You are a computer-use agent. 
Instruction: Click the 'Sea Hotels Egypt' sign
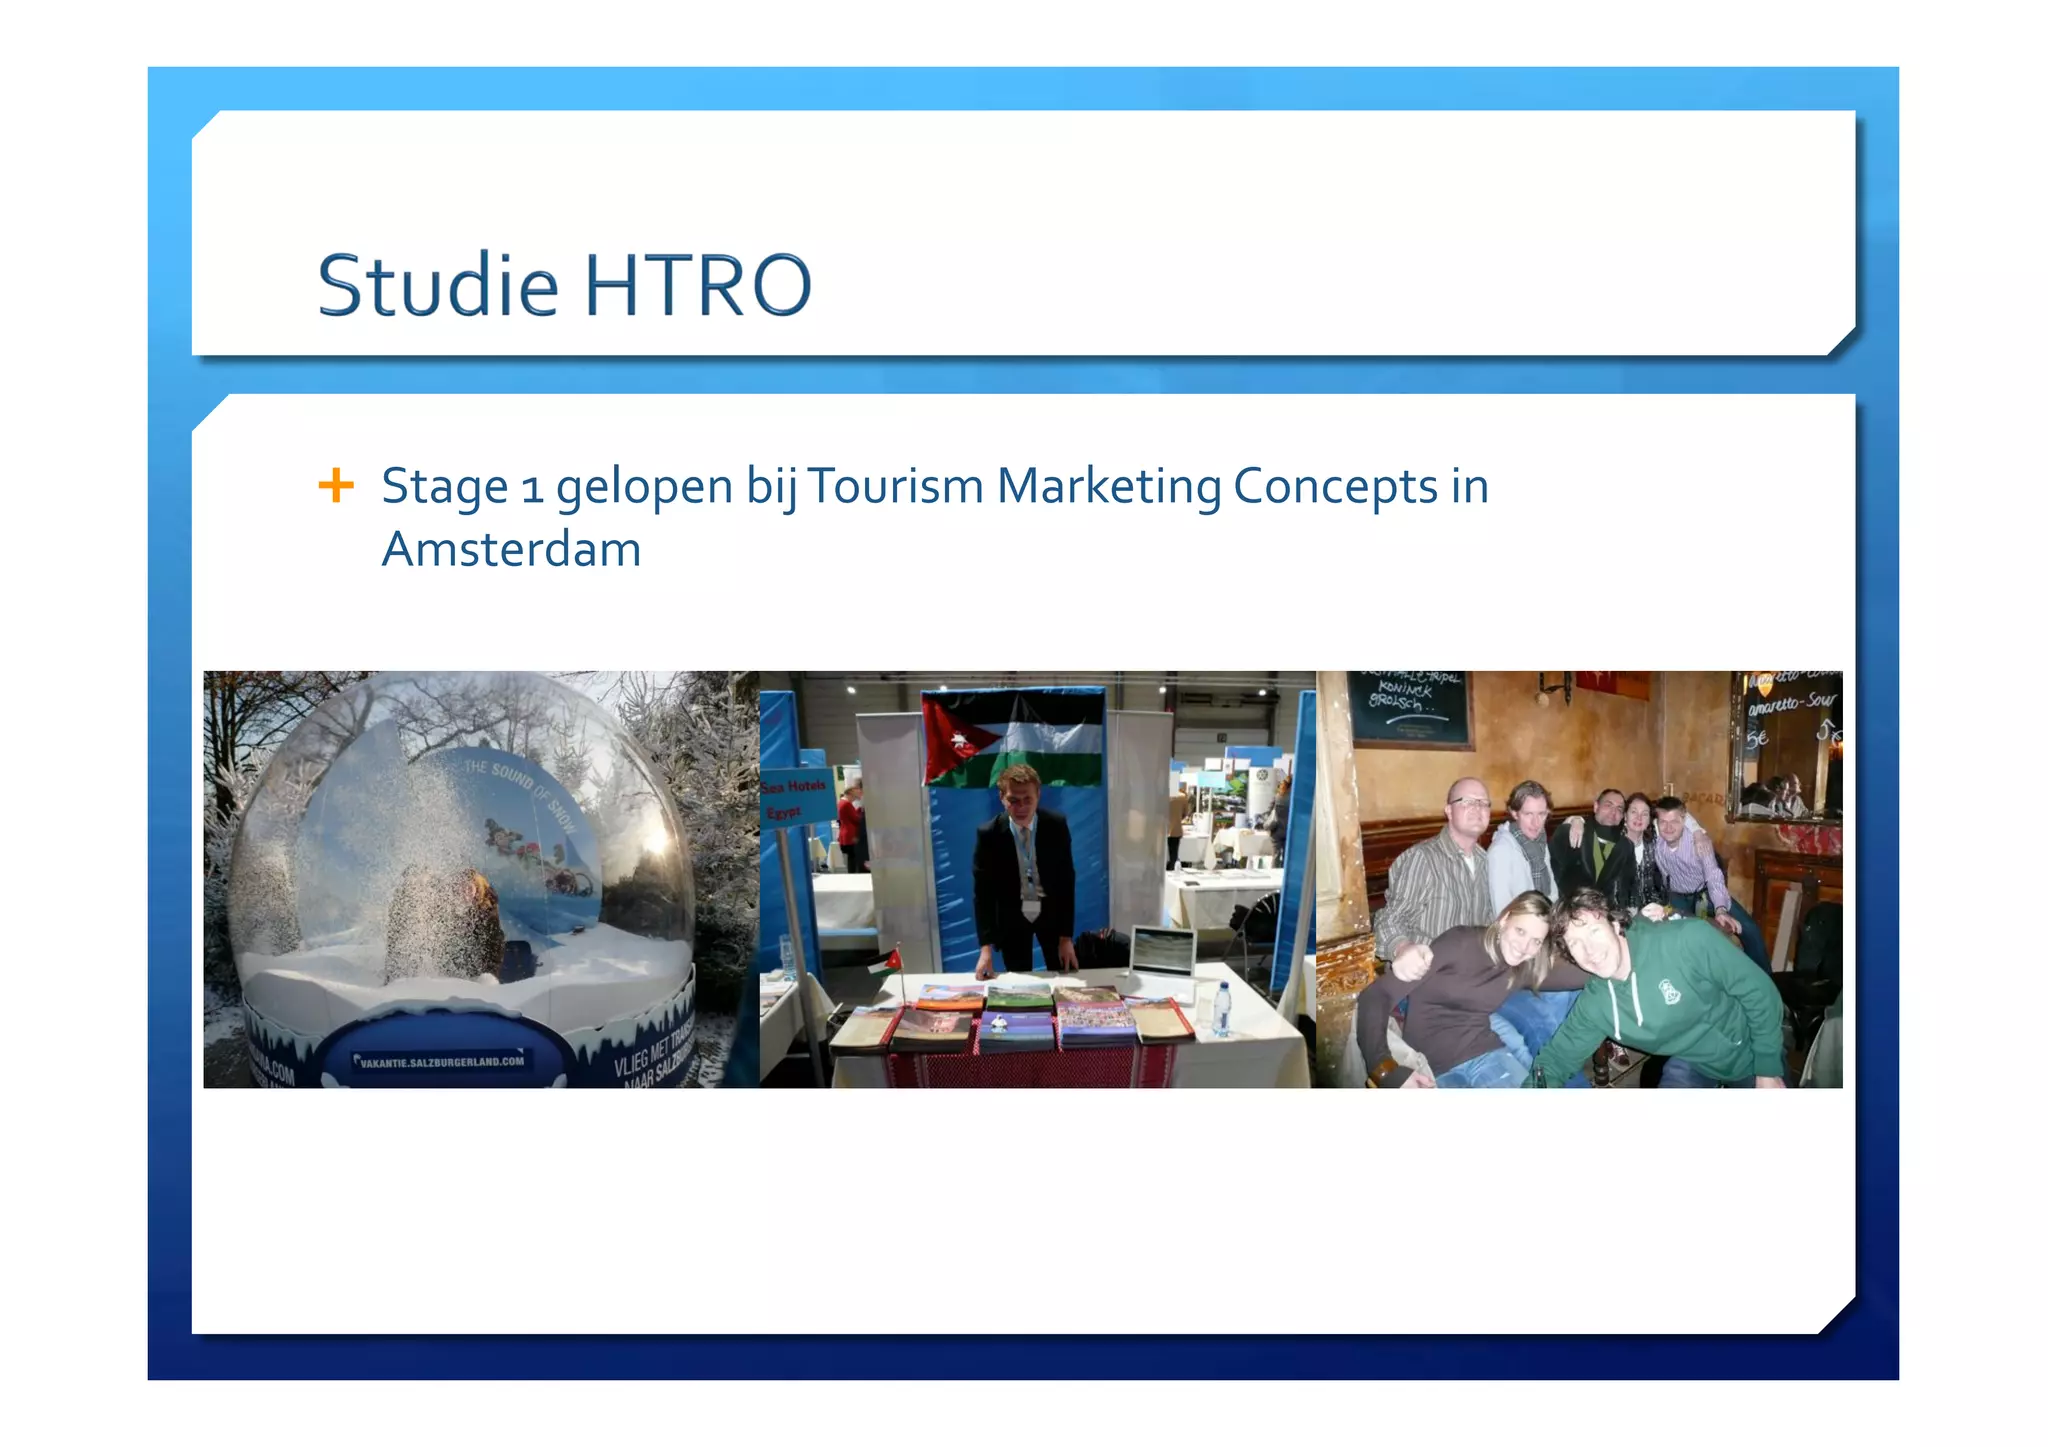click(796, 798)
